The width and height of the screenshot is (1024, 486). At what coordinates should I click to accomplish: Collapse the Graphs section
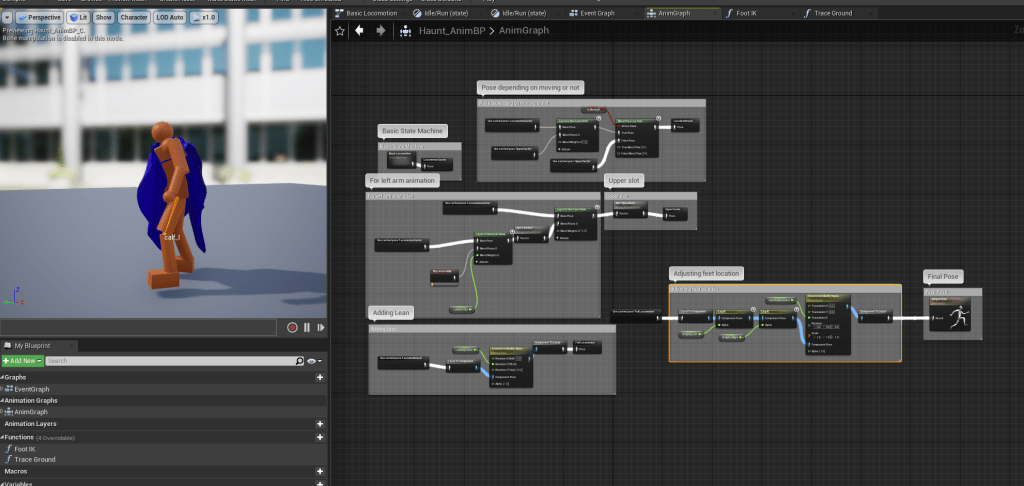tap(3, 377)
